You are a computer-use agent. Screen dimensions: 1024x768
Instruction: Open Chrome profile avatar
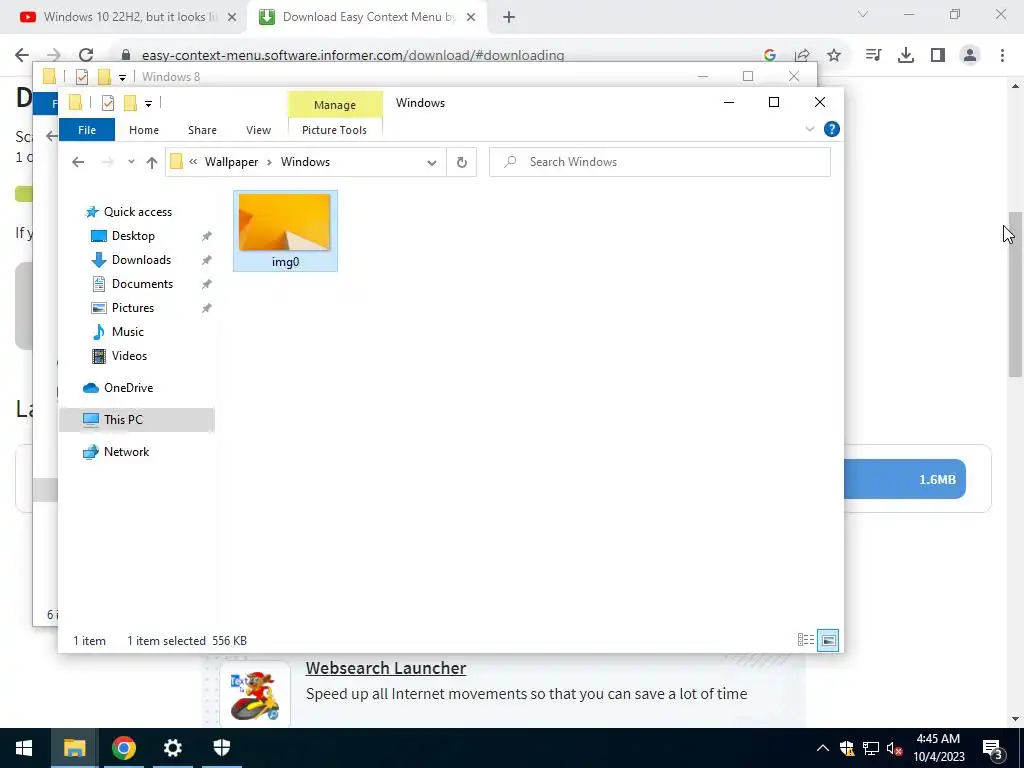tap(970, 55)
